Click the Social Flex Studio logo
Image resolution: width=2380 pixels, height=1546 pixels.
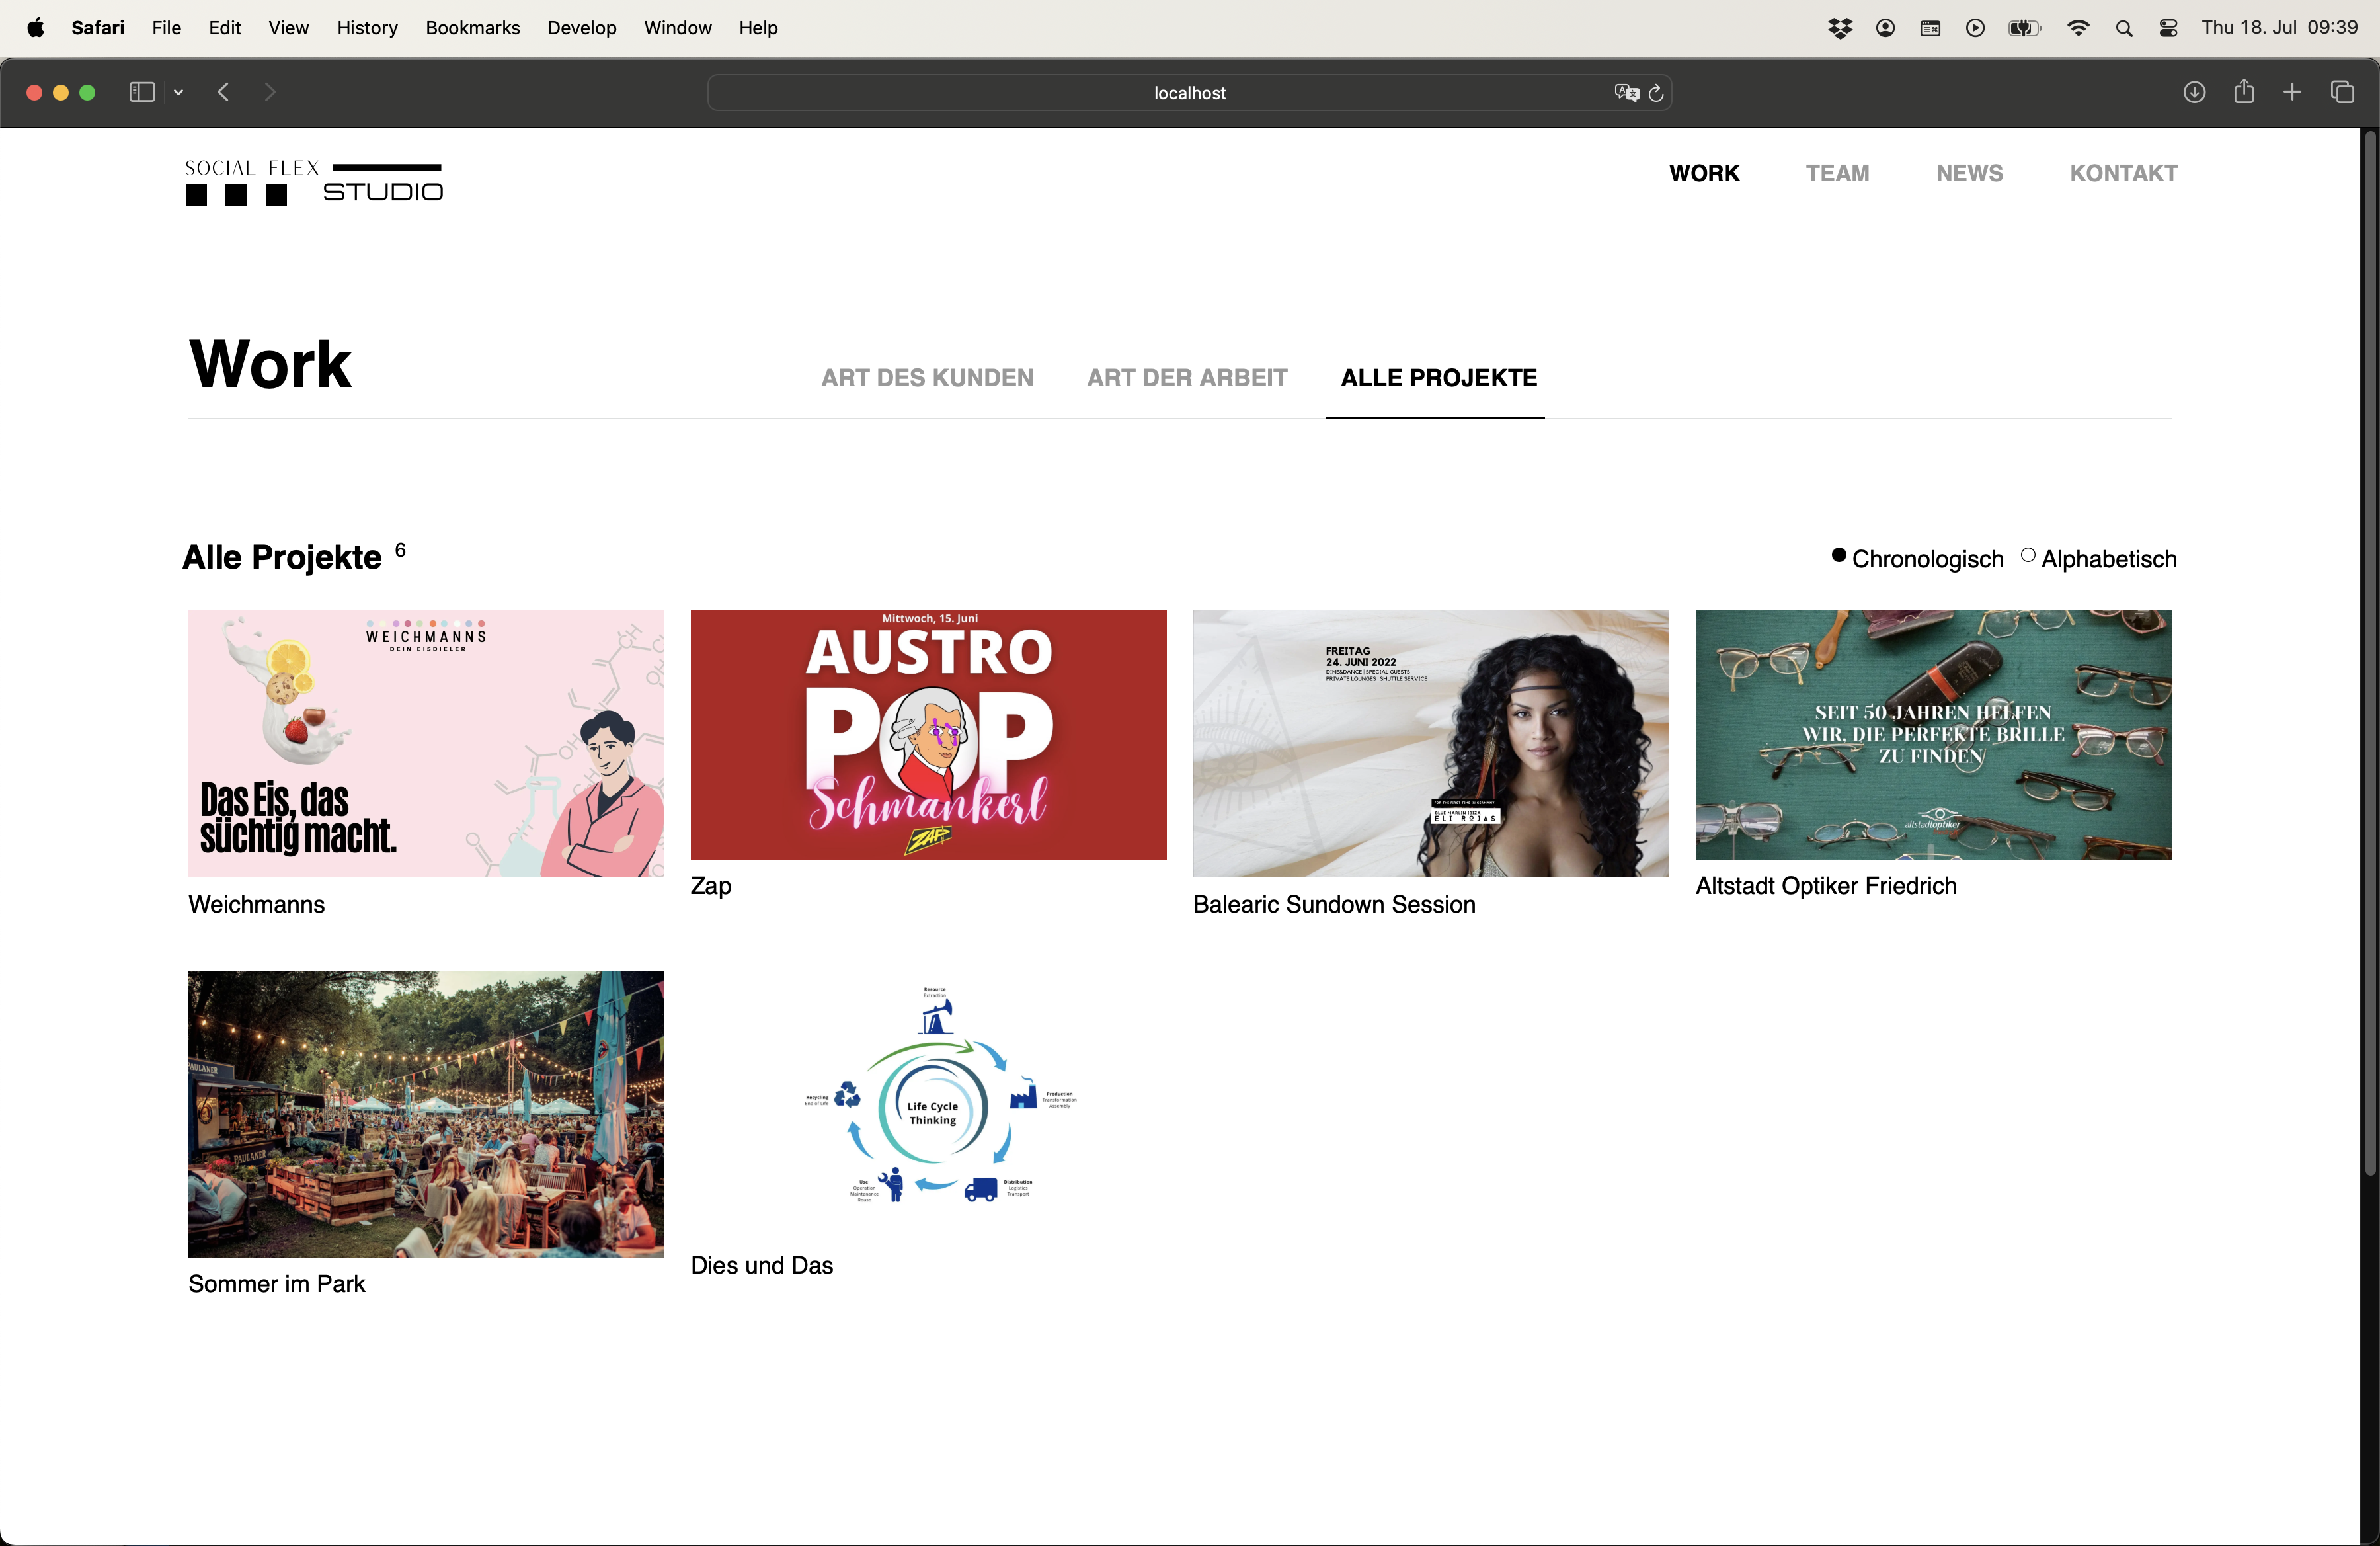[314, 182]
